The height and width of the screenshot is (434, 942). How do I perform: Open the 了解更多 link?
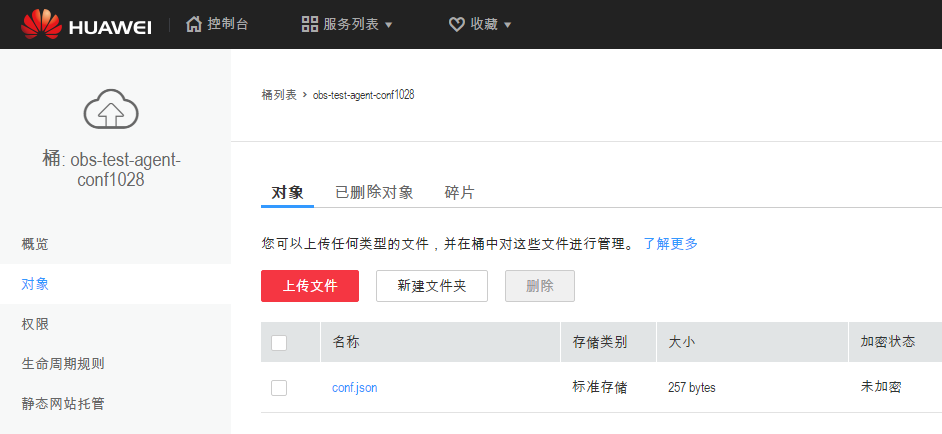(670, 243)
